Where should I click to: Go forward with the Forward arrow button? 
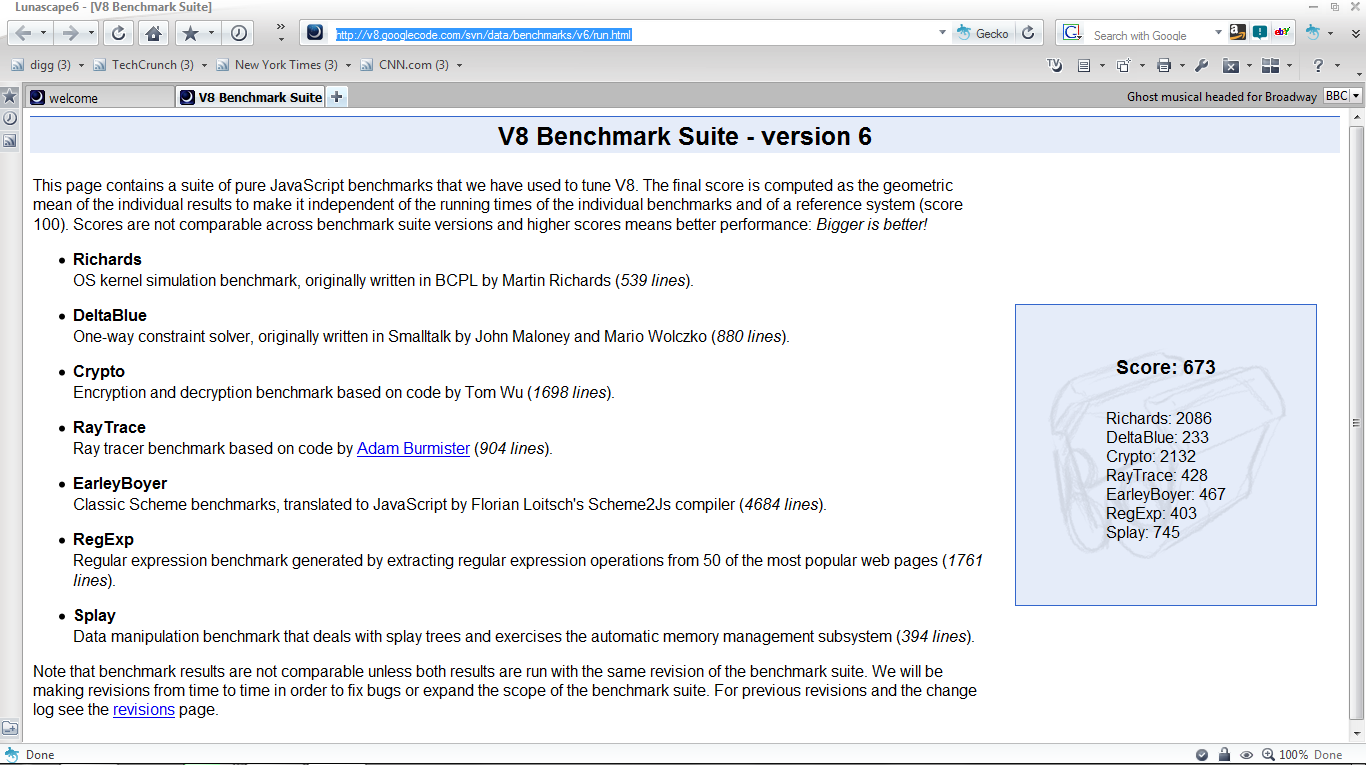click(70, 33)
